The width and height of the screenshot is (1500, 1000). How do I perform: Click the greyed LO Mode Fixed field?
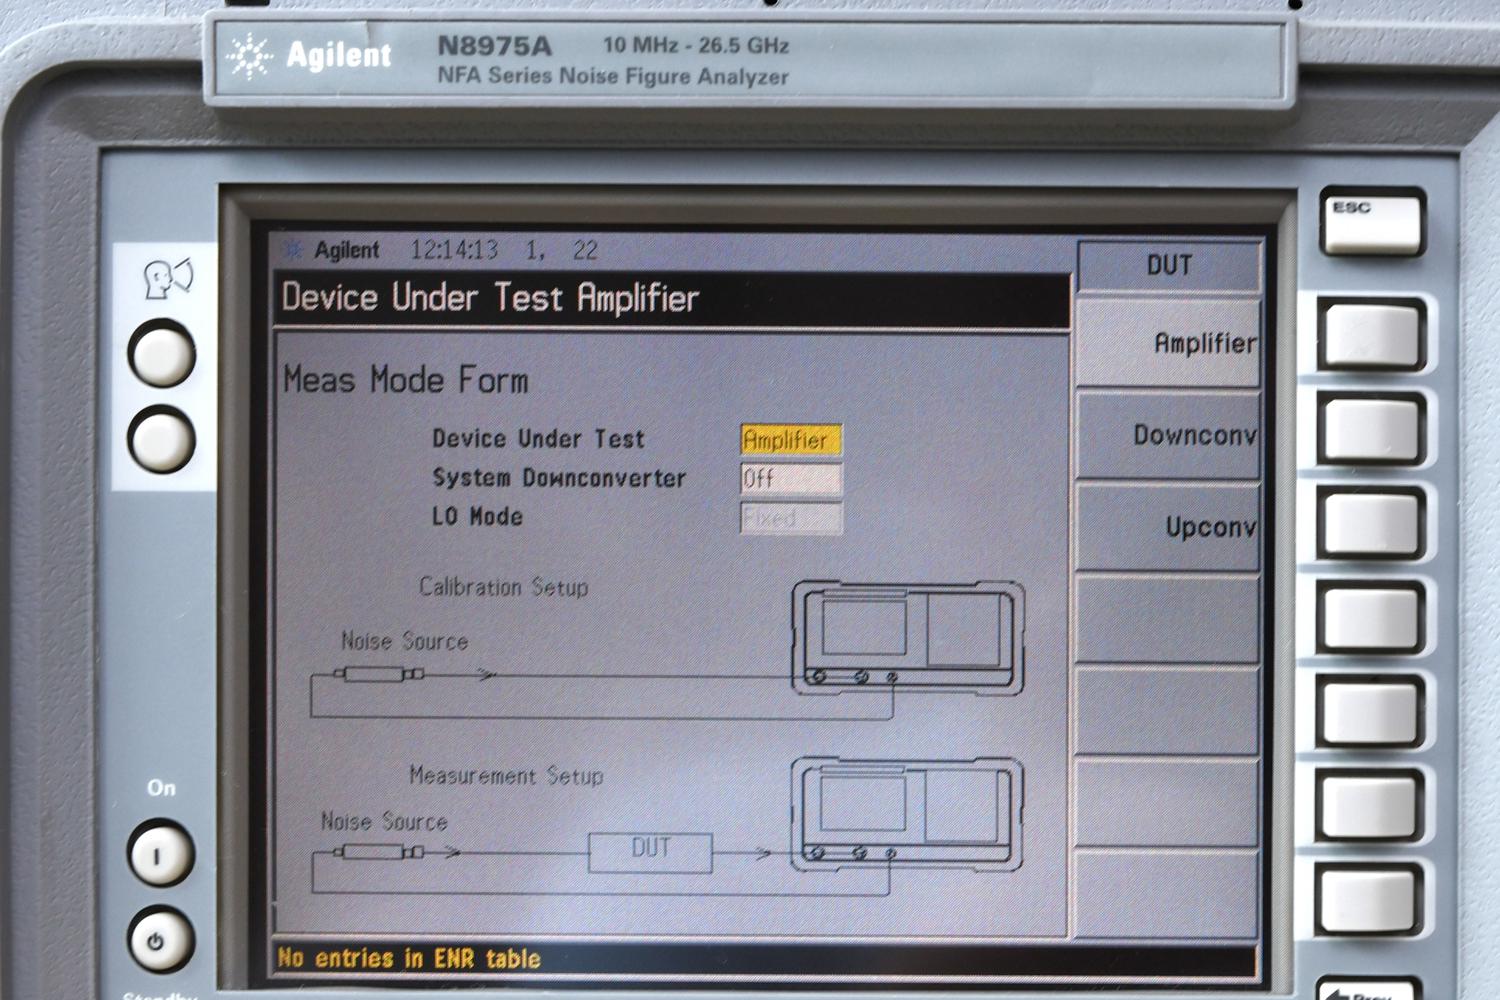click(x=791, y=518)
